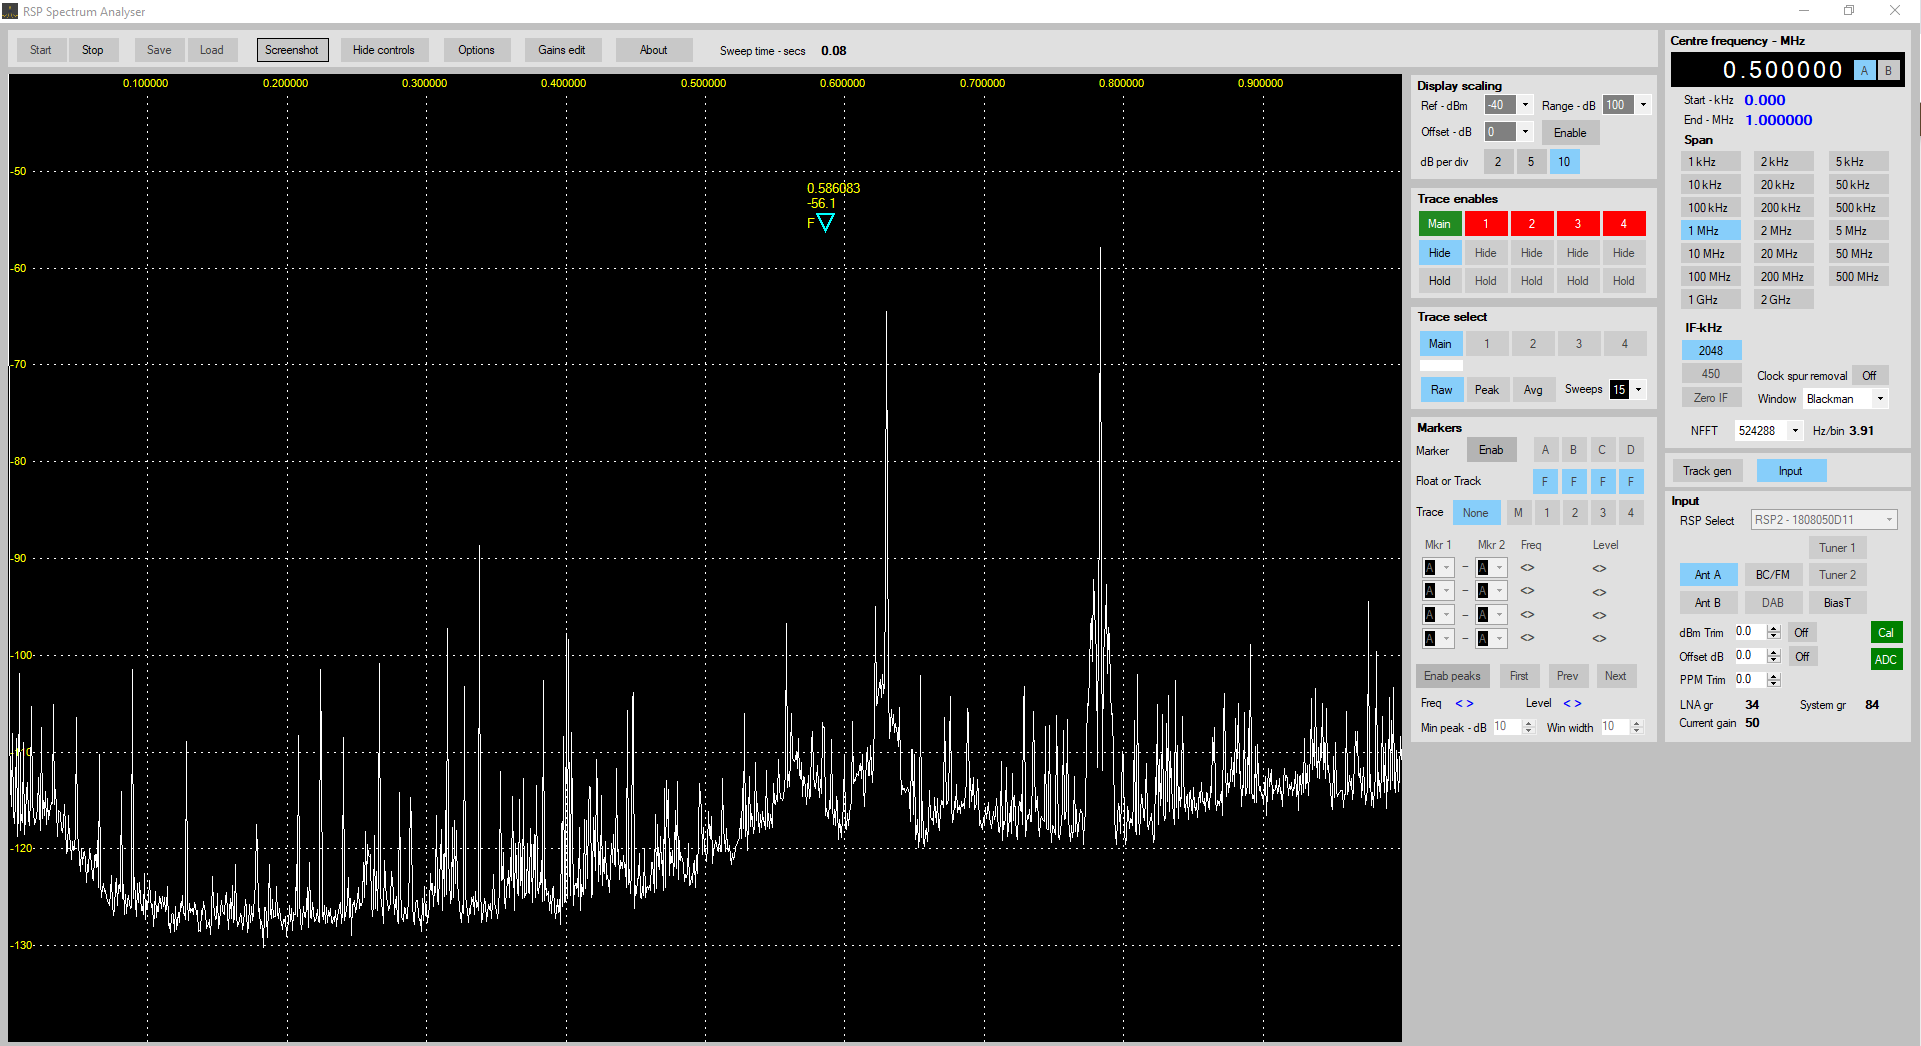
Task: Select marker B button
Action: click(x=1573, y=450)
